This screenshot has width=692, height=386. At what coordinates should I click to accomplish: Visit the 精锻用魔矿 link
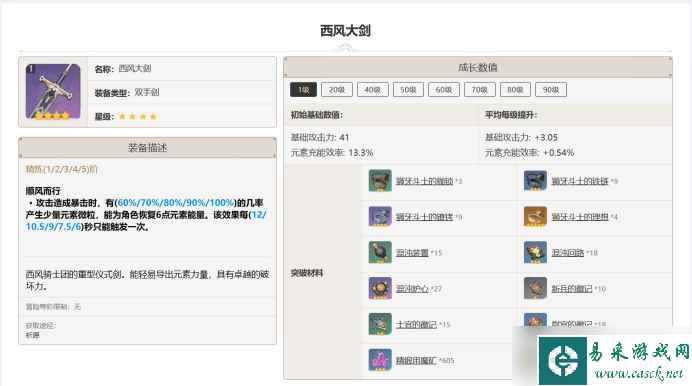tap(416, 360)
